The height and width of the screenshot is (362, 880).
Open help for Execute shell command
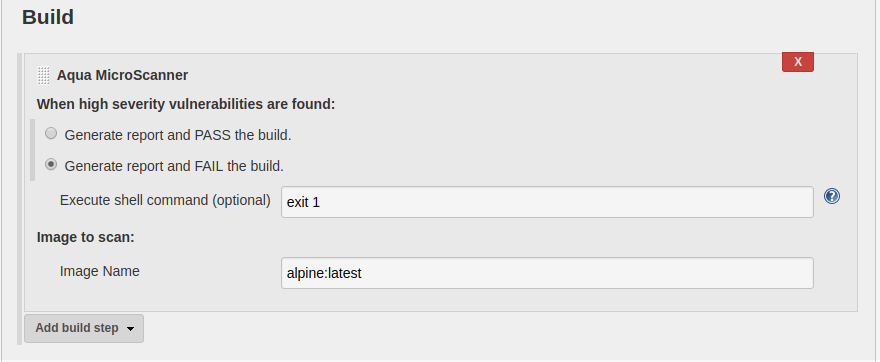pyautogui.click(x=832, y=196)
